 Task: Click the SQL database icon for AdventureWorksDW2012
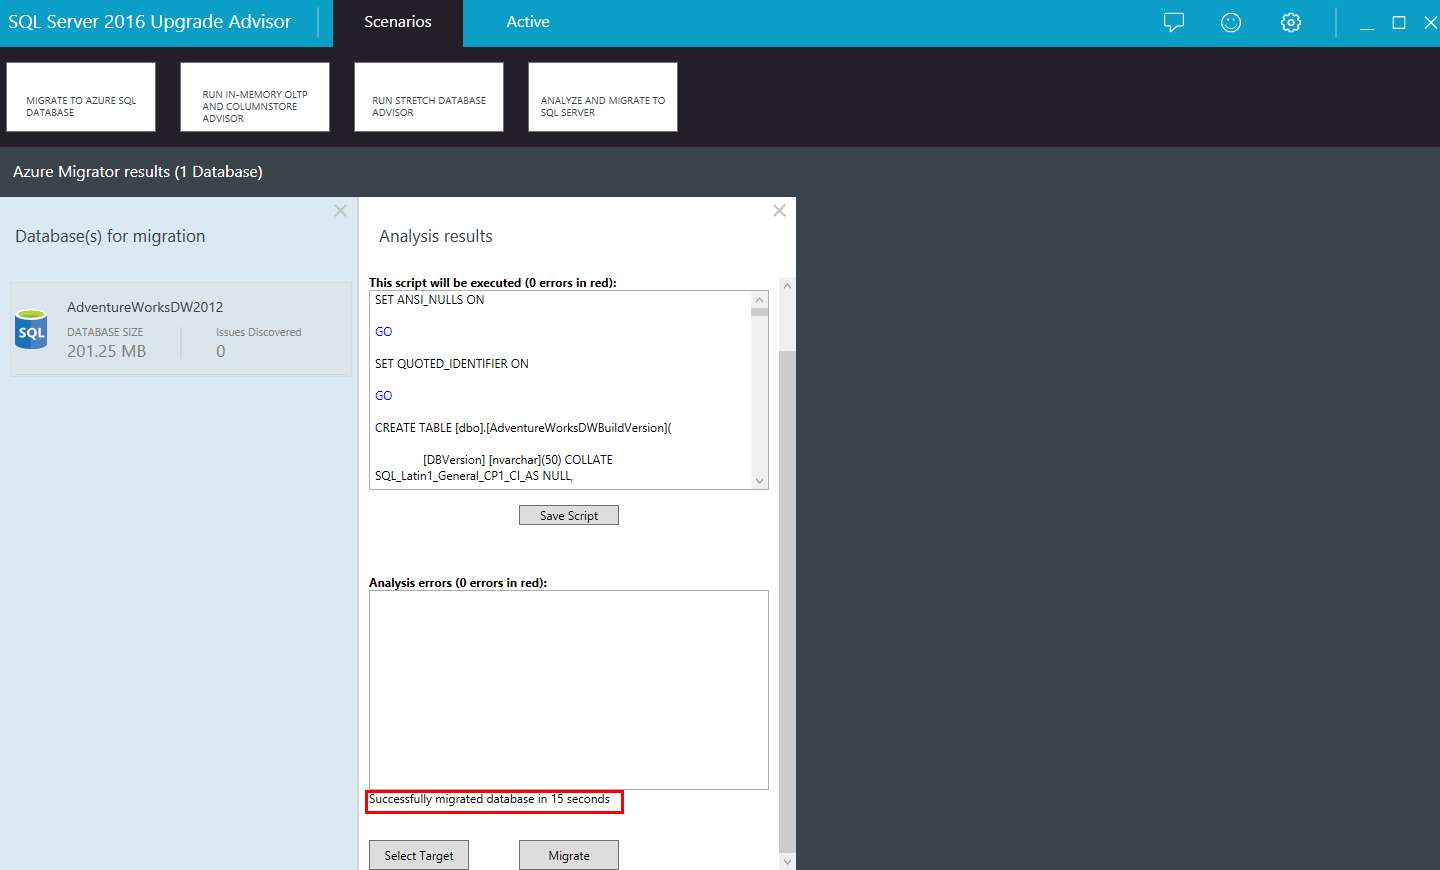tap(31, 330)
